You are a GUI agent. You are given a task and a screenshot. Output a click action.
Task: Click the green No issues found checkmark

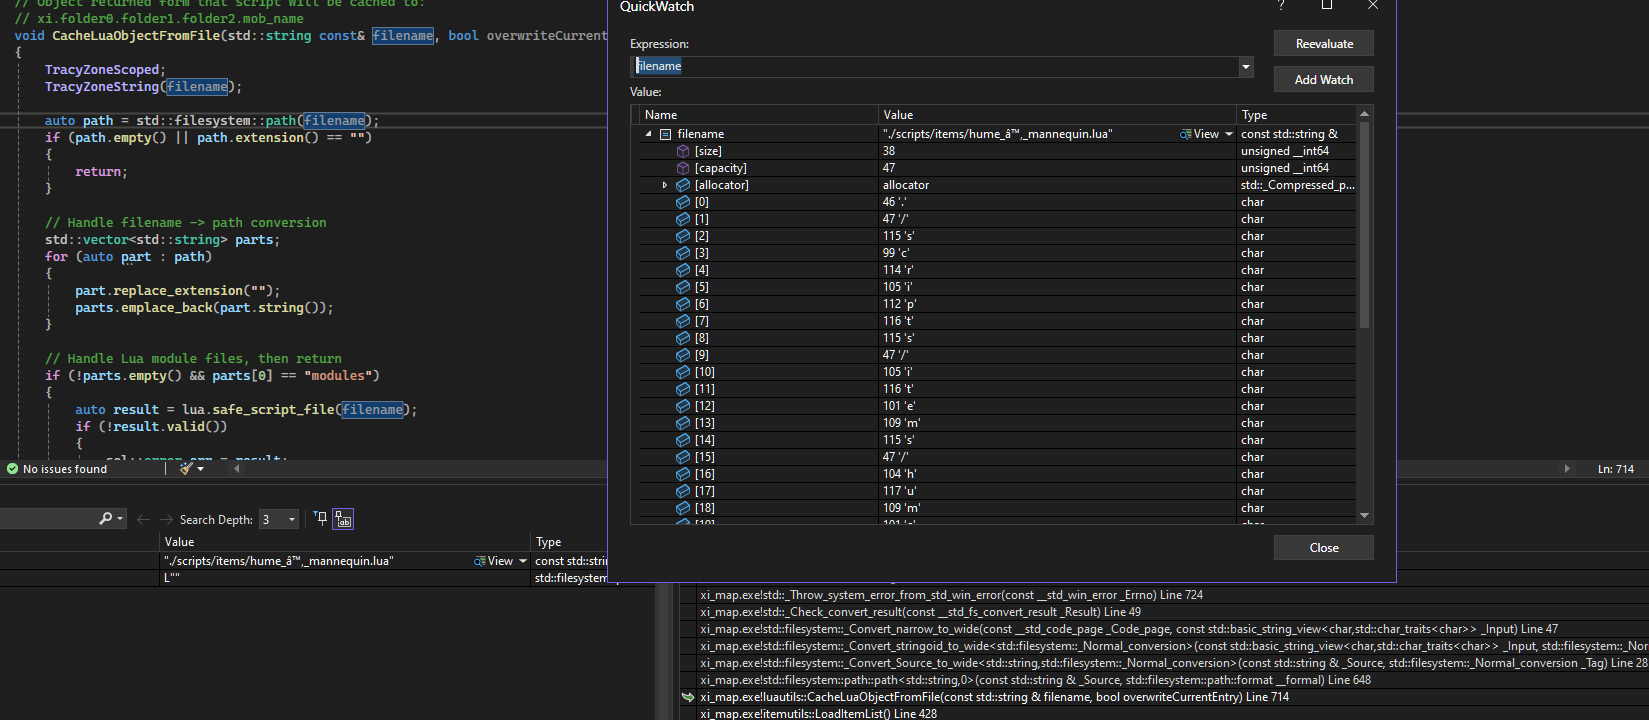click(13, 469)
